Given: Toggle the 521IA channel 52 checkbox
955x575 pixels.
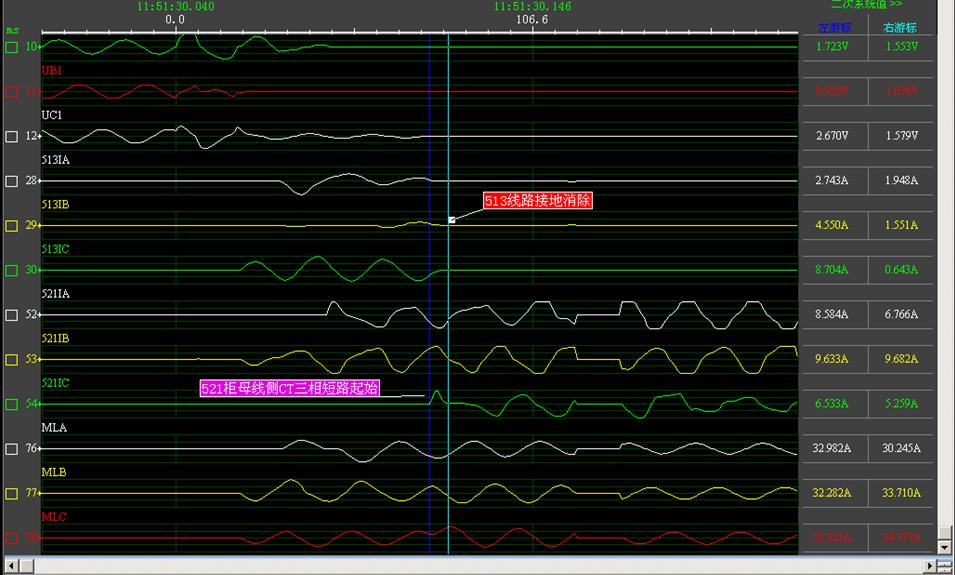Looking at the screenshot, I should [11, 315].
